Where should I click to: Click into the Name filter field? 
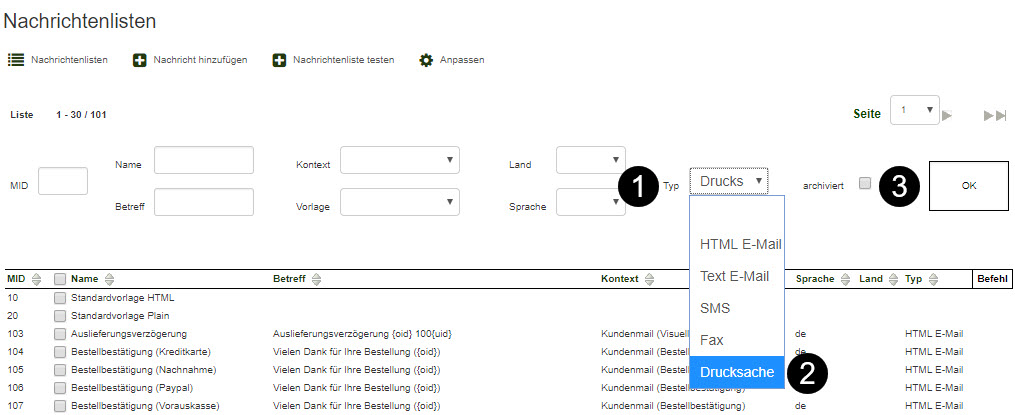click(204, 160)
